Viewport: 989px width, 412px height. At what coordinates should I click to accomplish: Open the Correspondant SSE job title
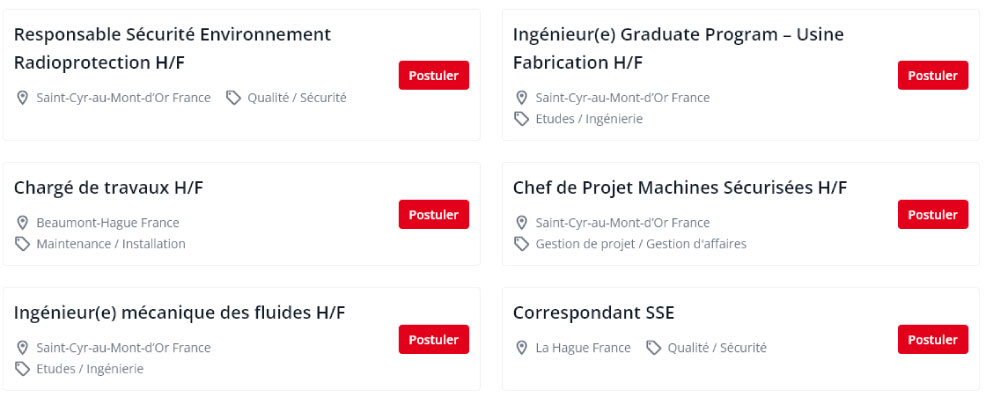tap(594, 313)
